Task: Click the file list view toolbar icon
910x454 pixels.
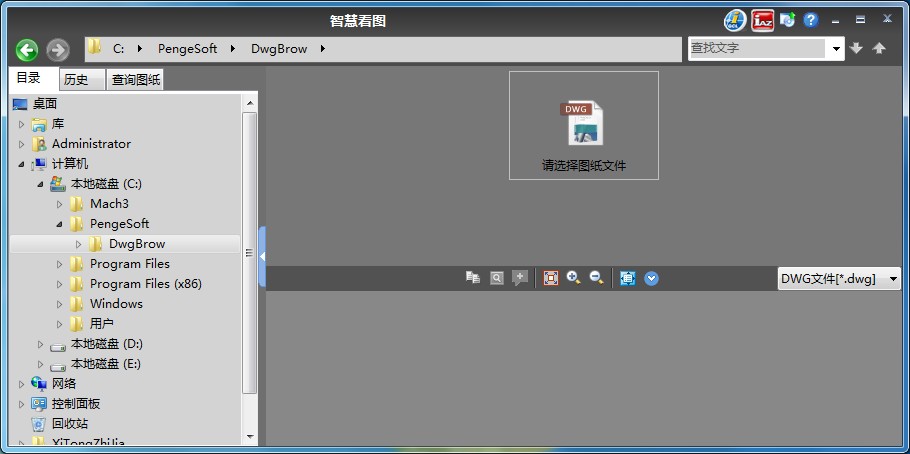Action: [x=473, y=278]
